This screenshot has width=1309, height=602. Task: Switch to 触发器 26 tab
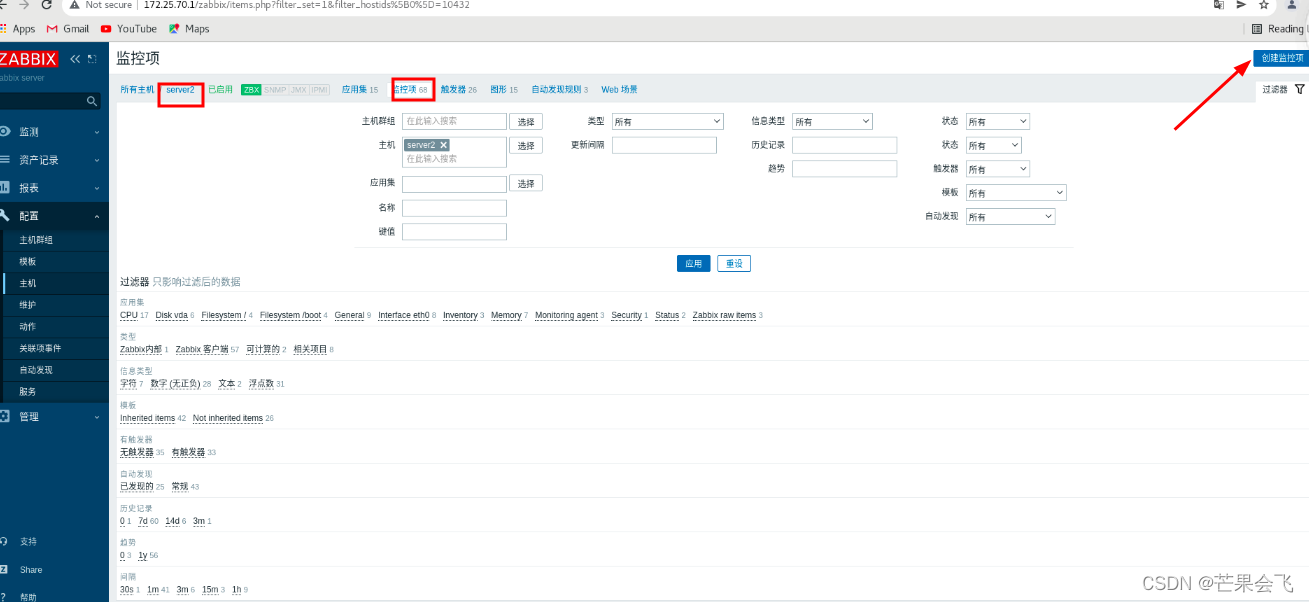[458, 90]
